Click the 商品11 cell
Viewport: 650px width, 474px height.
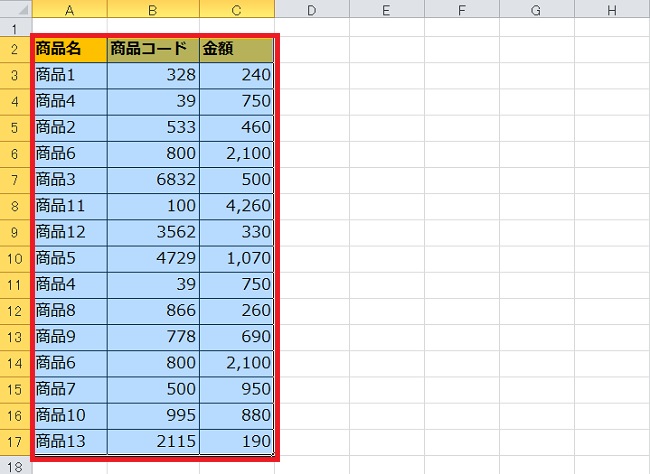[70, 205]
